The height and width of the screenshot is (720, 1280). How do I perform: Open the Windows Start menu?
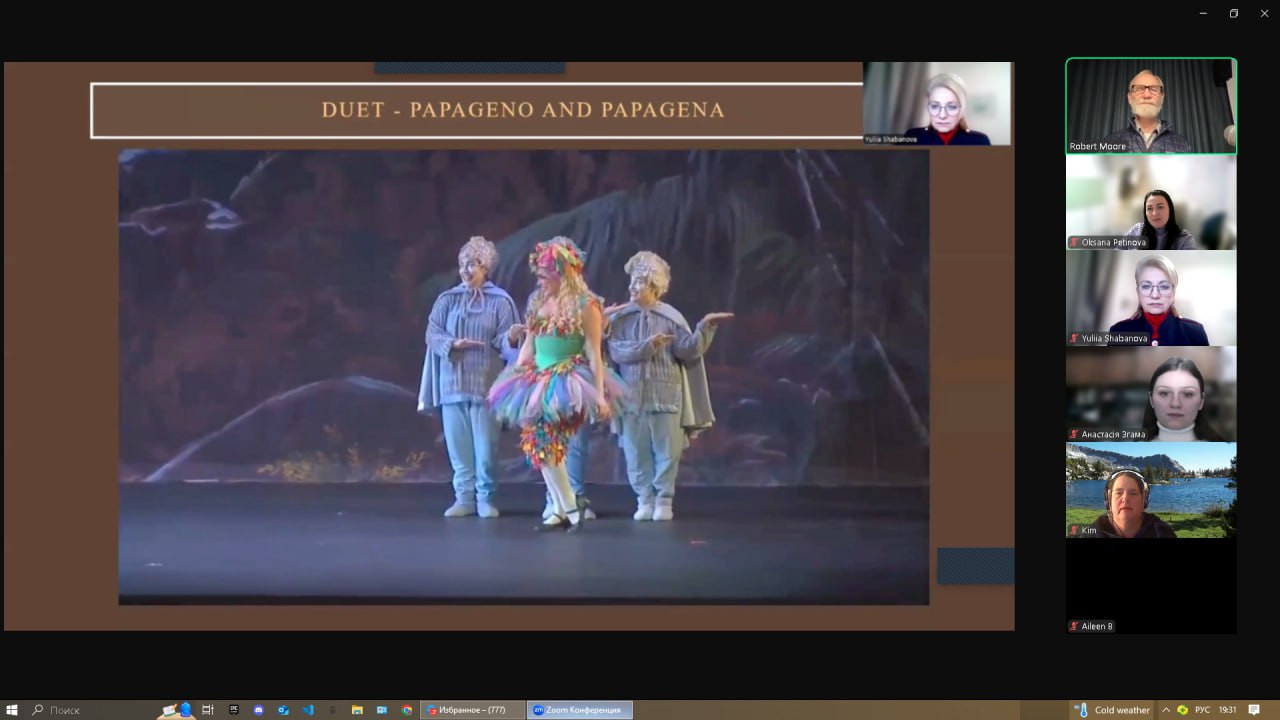pyautogui.click(x=12, y=710)
